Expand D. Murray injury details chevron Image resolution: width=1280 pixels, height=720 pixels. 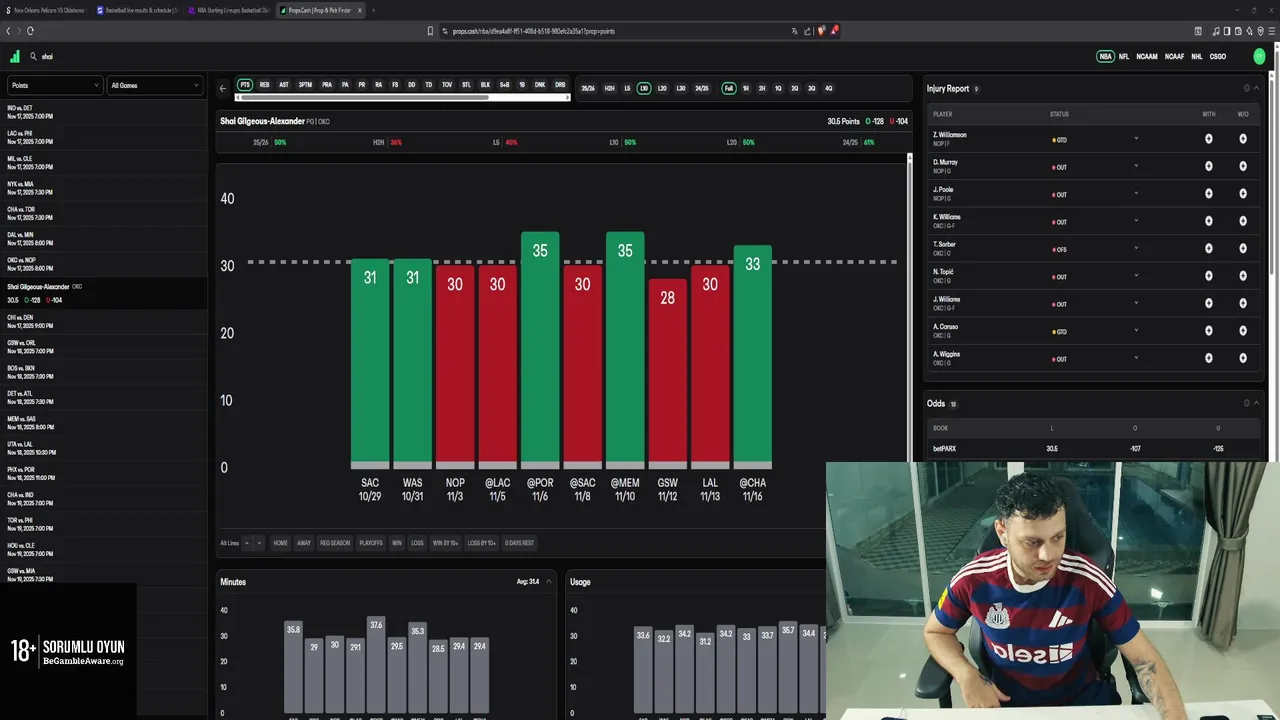click(x=1136, y=166)
